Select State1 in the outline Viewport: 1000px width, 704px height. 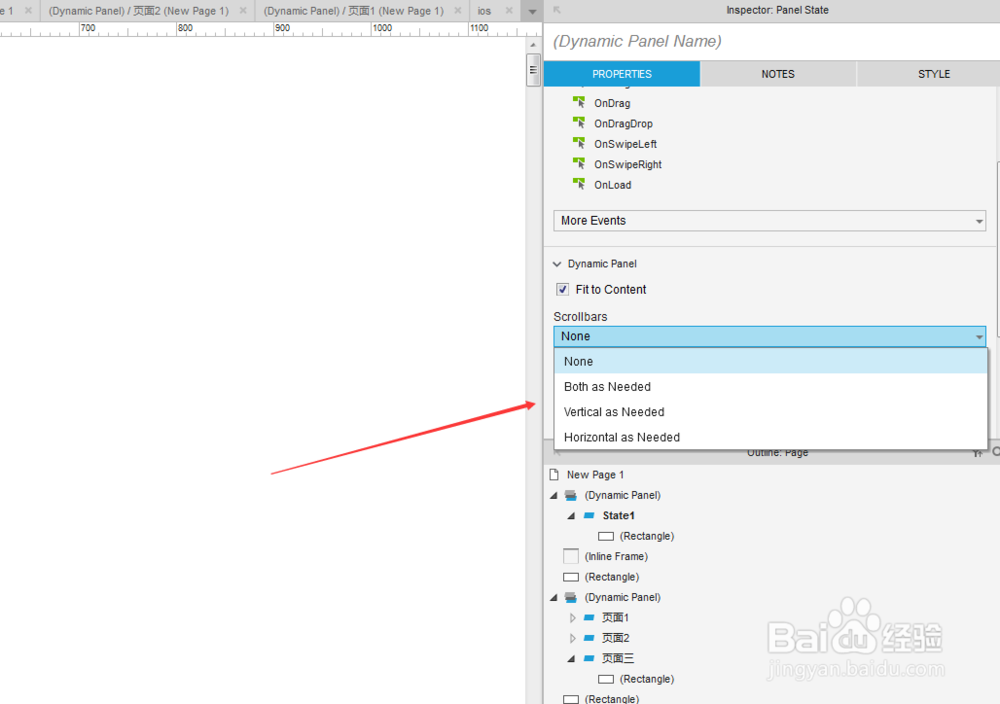[619, 516]
